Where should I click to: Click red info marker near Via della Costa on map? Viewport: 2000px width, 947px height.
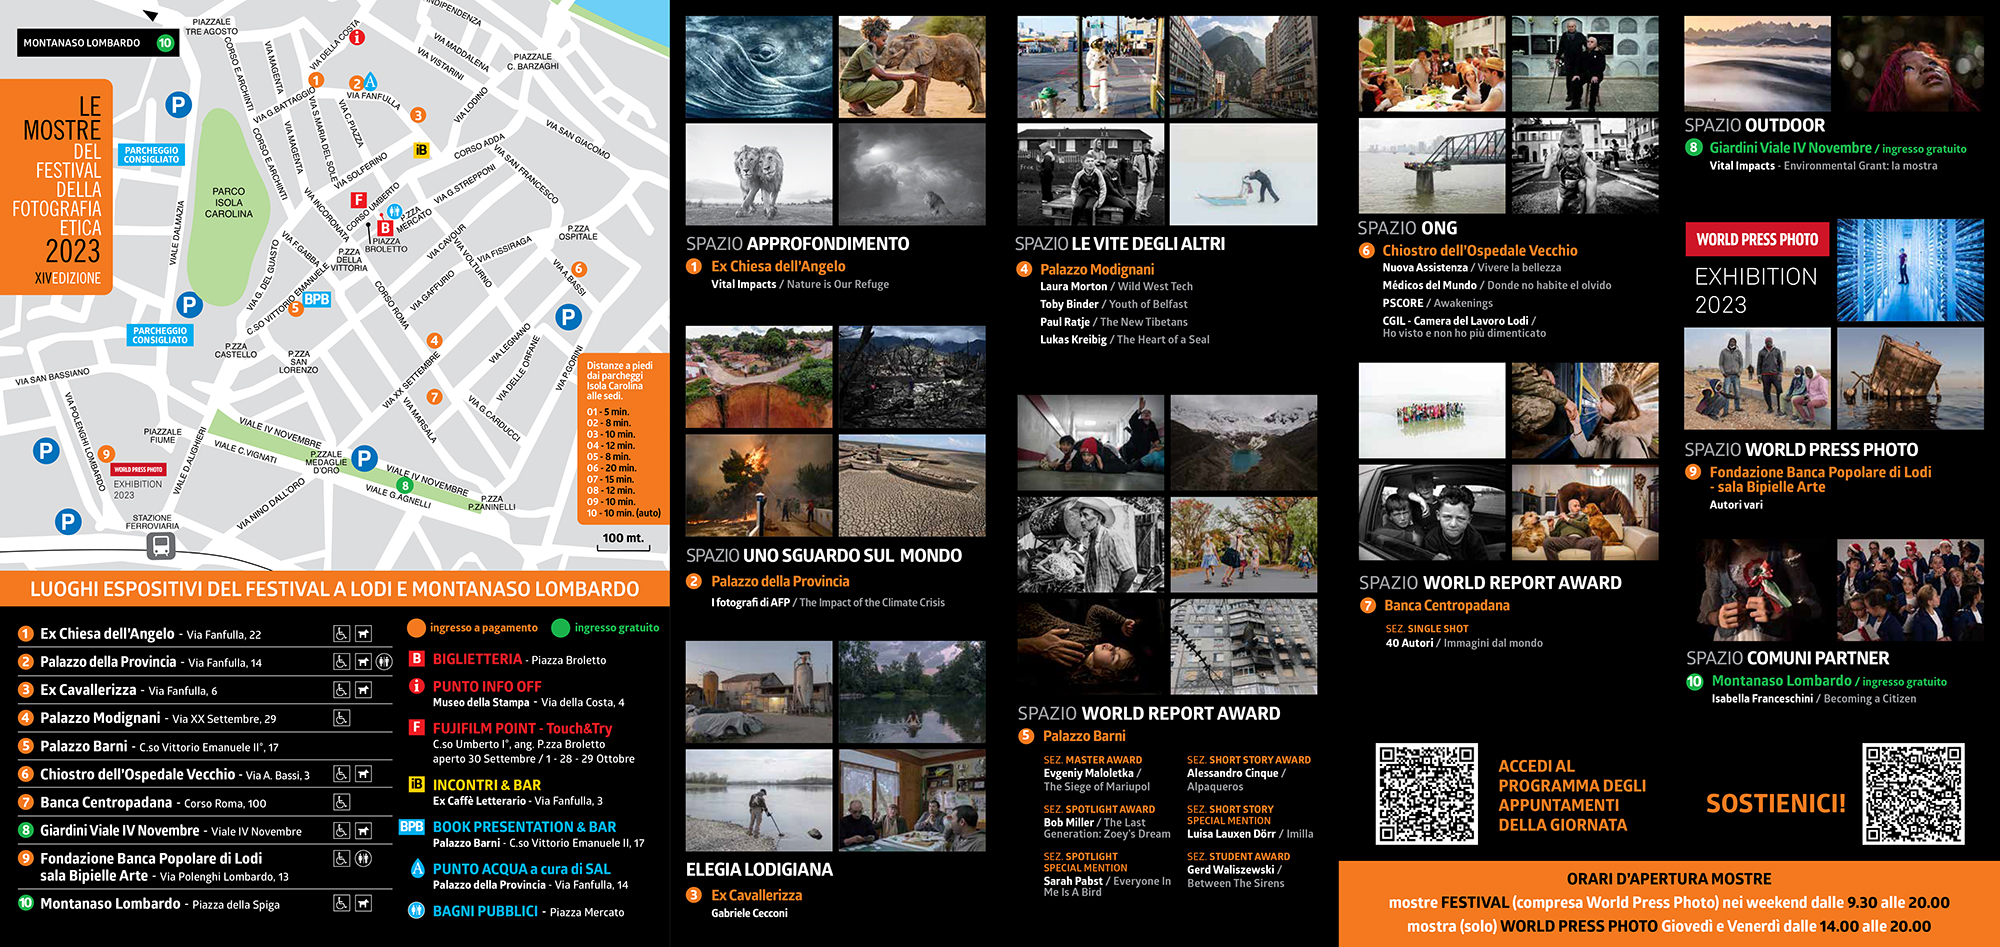click(357, 37)
